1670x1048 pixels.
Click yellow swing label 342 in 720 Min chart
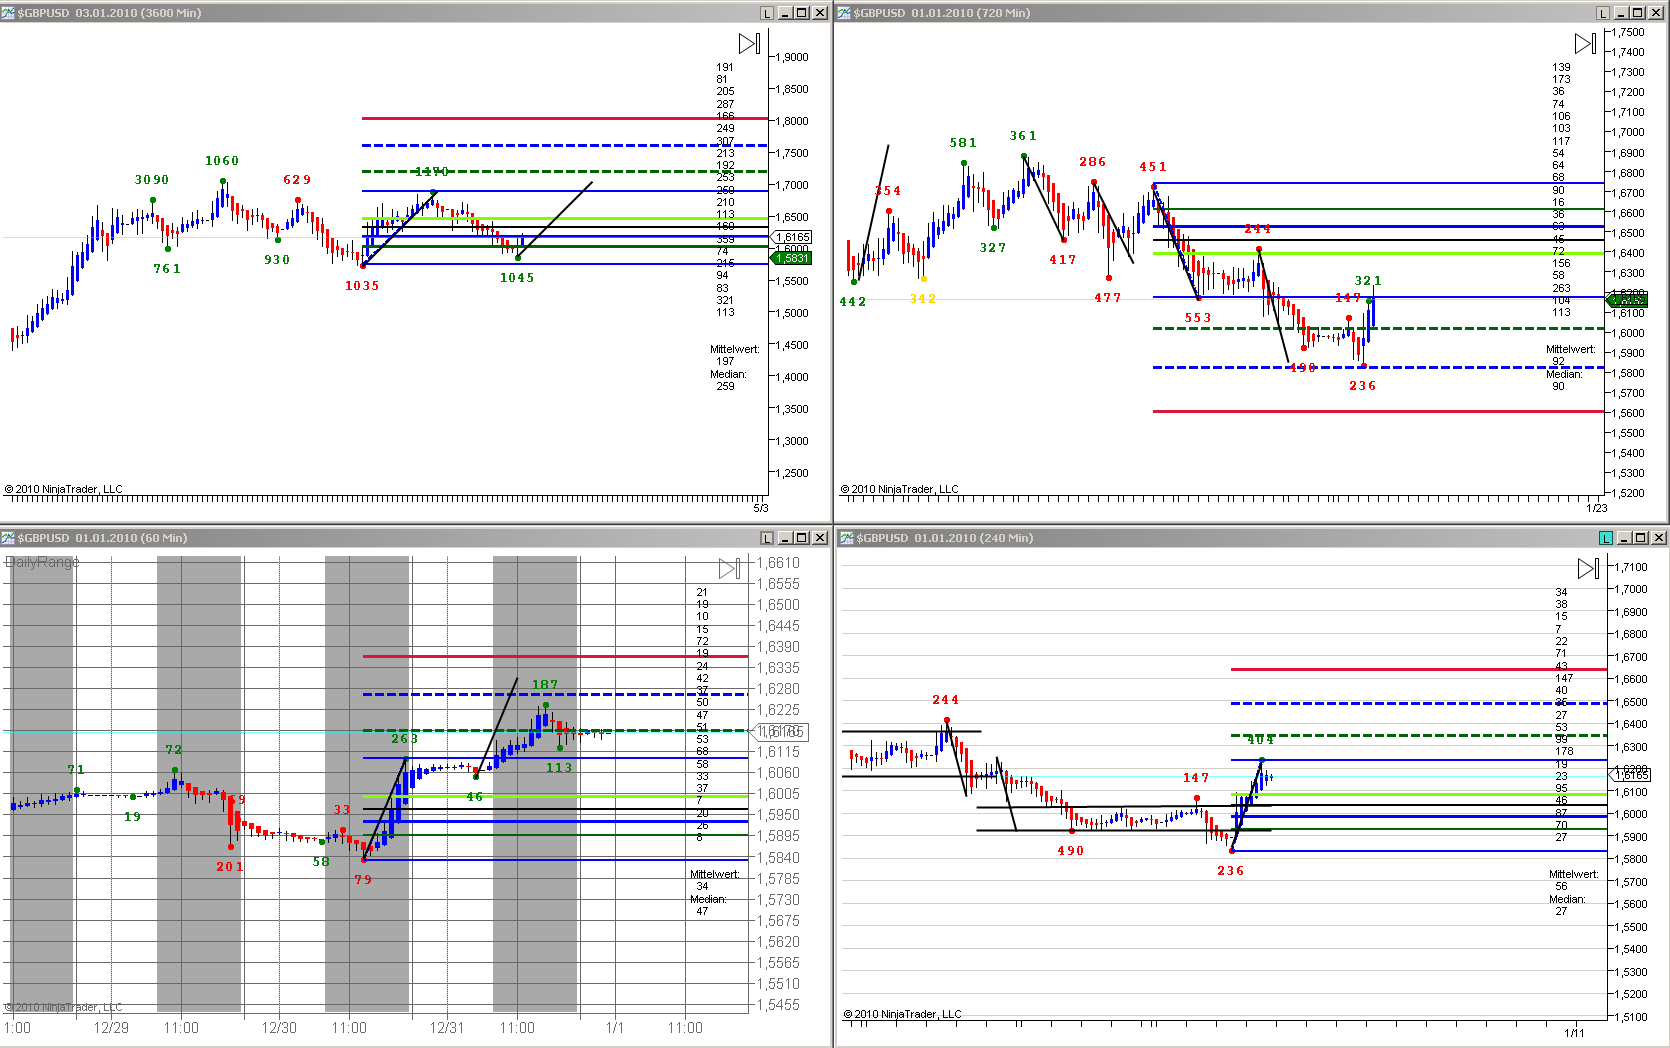point(923,299)
